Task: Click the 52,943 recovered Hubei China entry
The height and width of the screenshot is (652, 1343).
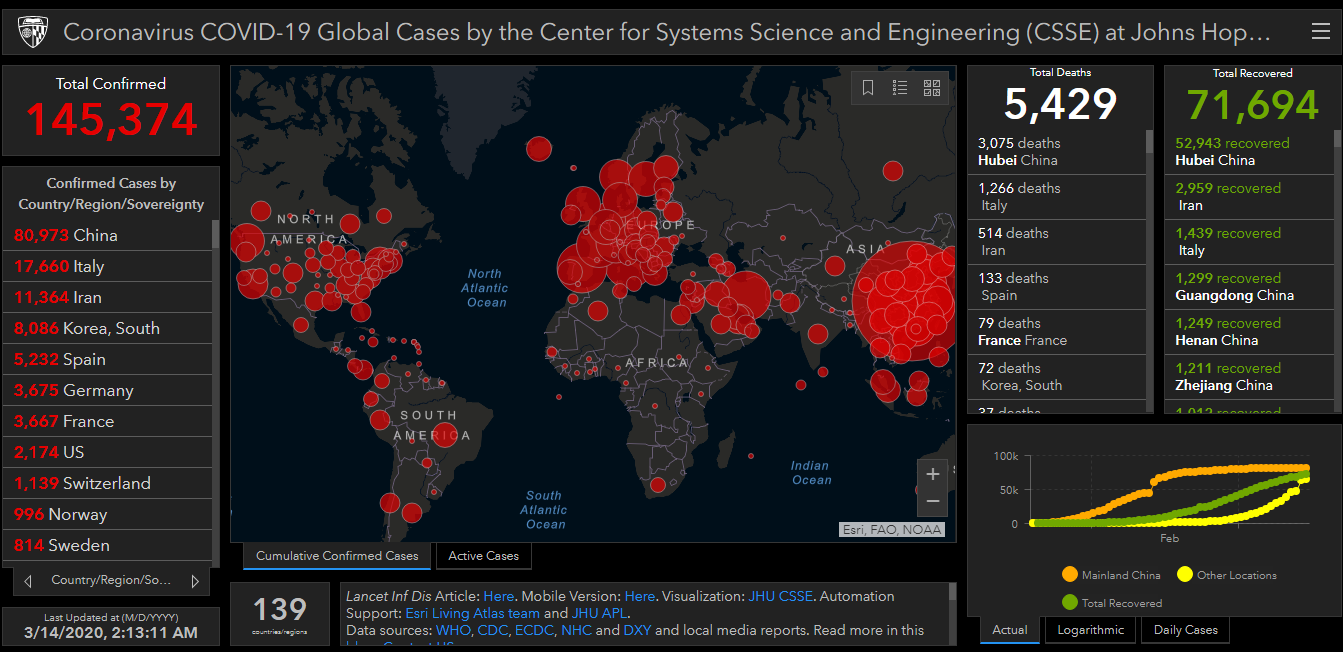Action: pyautogui.click(x=1249, y=152)
